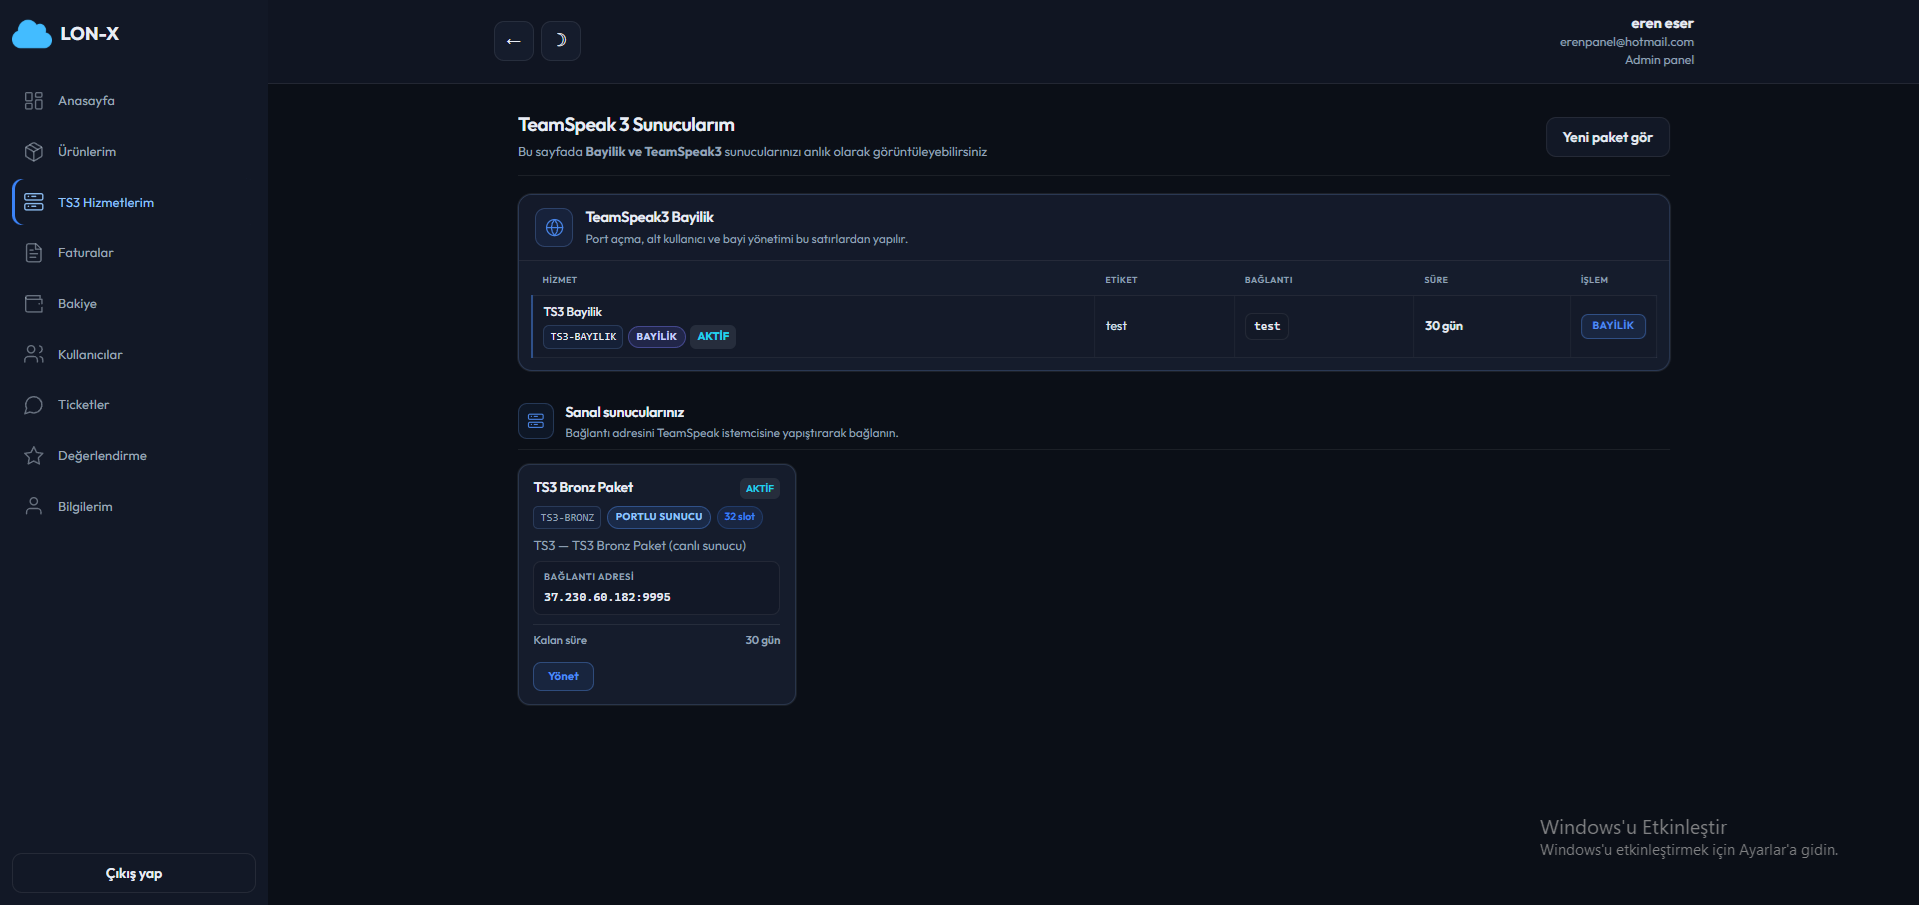Click the Bakiye wallet icon
Screen dimensions: 1919x905
(34, 304)
